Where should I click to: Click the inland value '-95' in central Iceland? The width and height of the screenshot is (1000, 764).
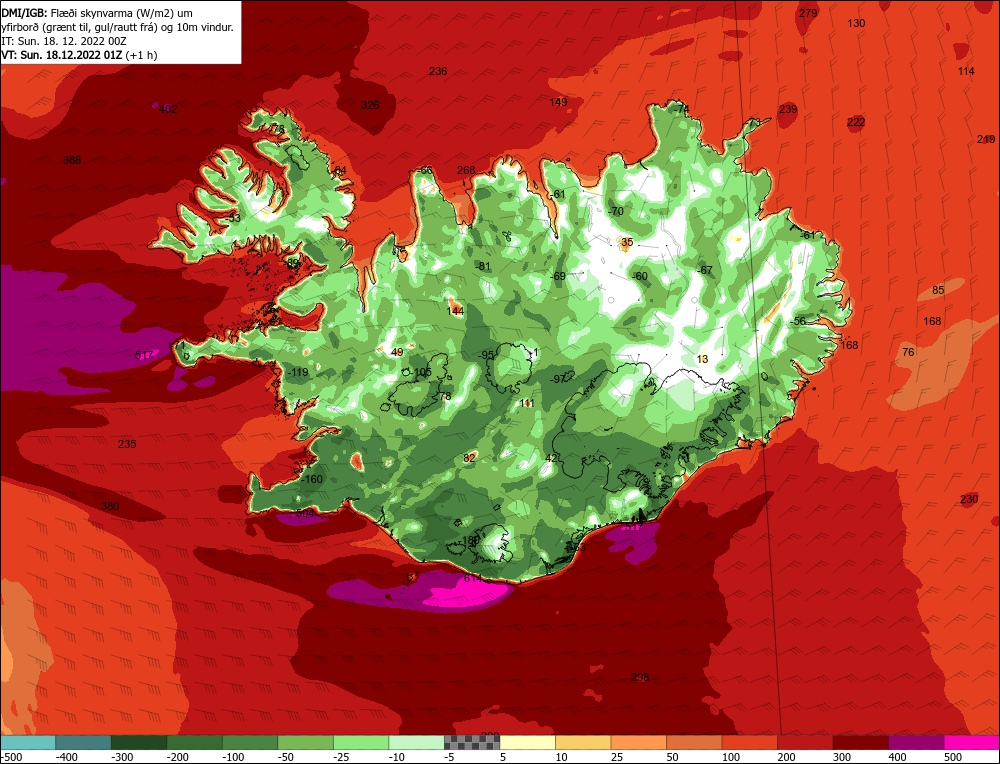[486, 355]
